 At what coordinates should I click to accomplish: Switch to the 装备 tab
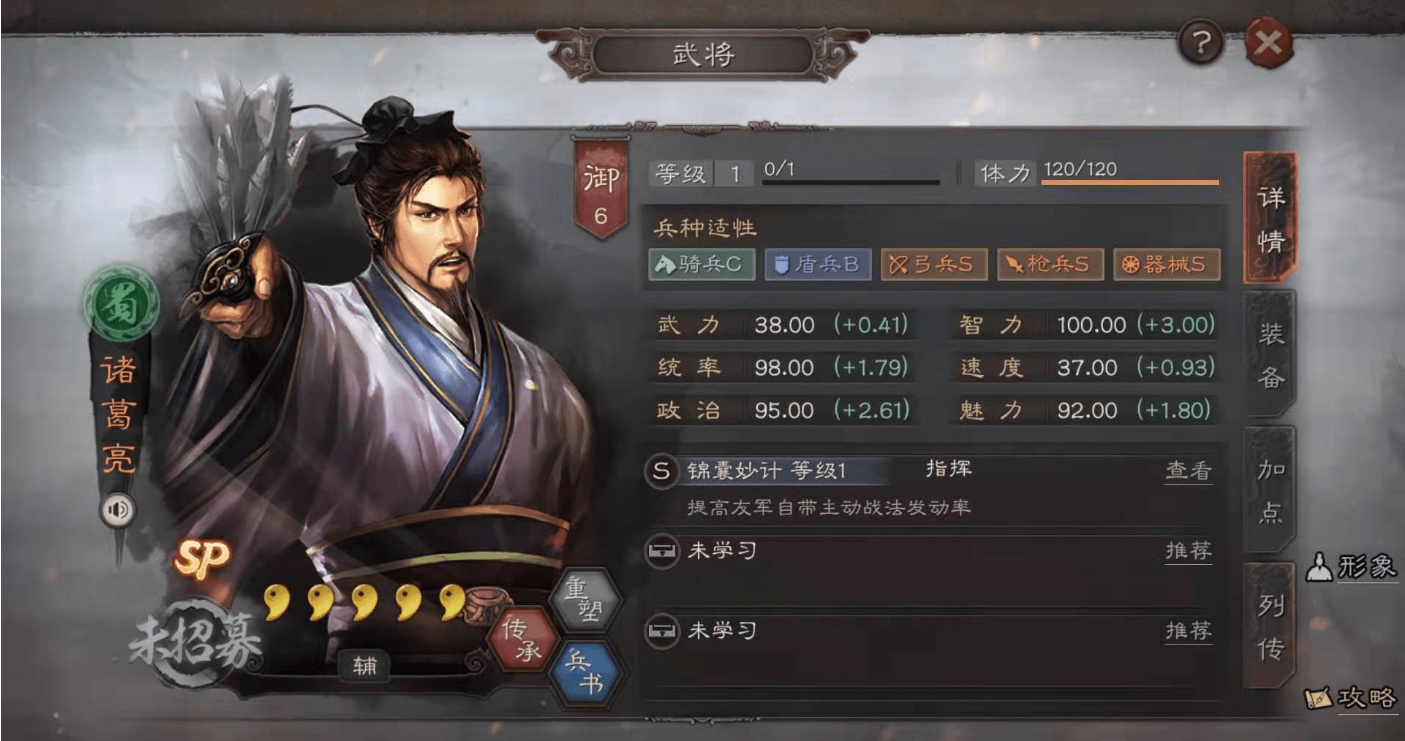1270,355
